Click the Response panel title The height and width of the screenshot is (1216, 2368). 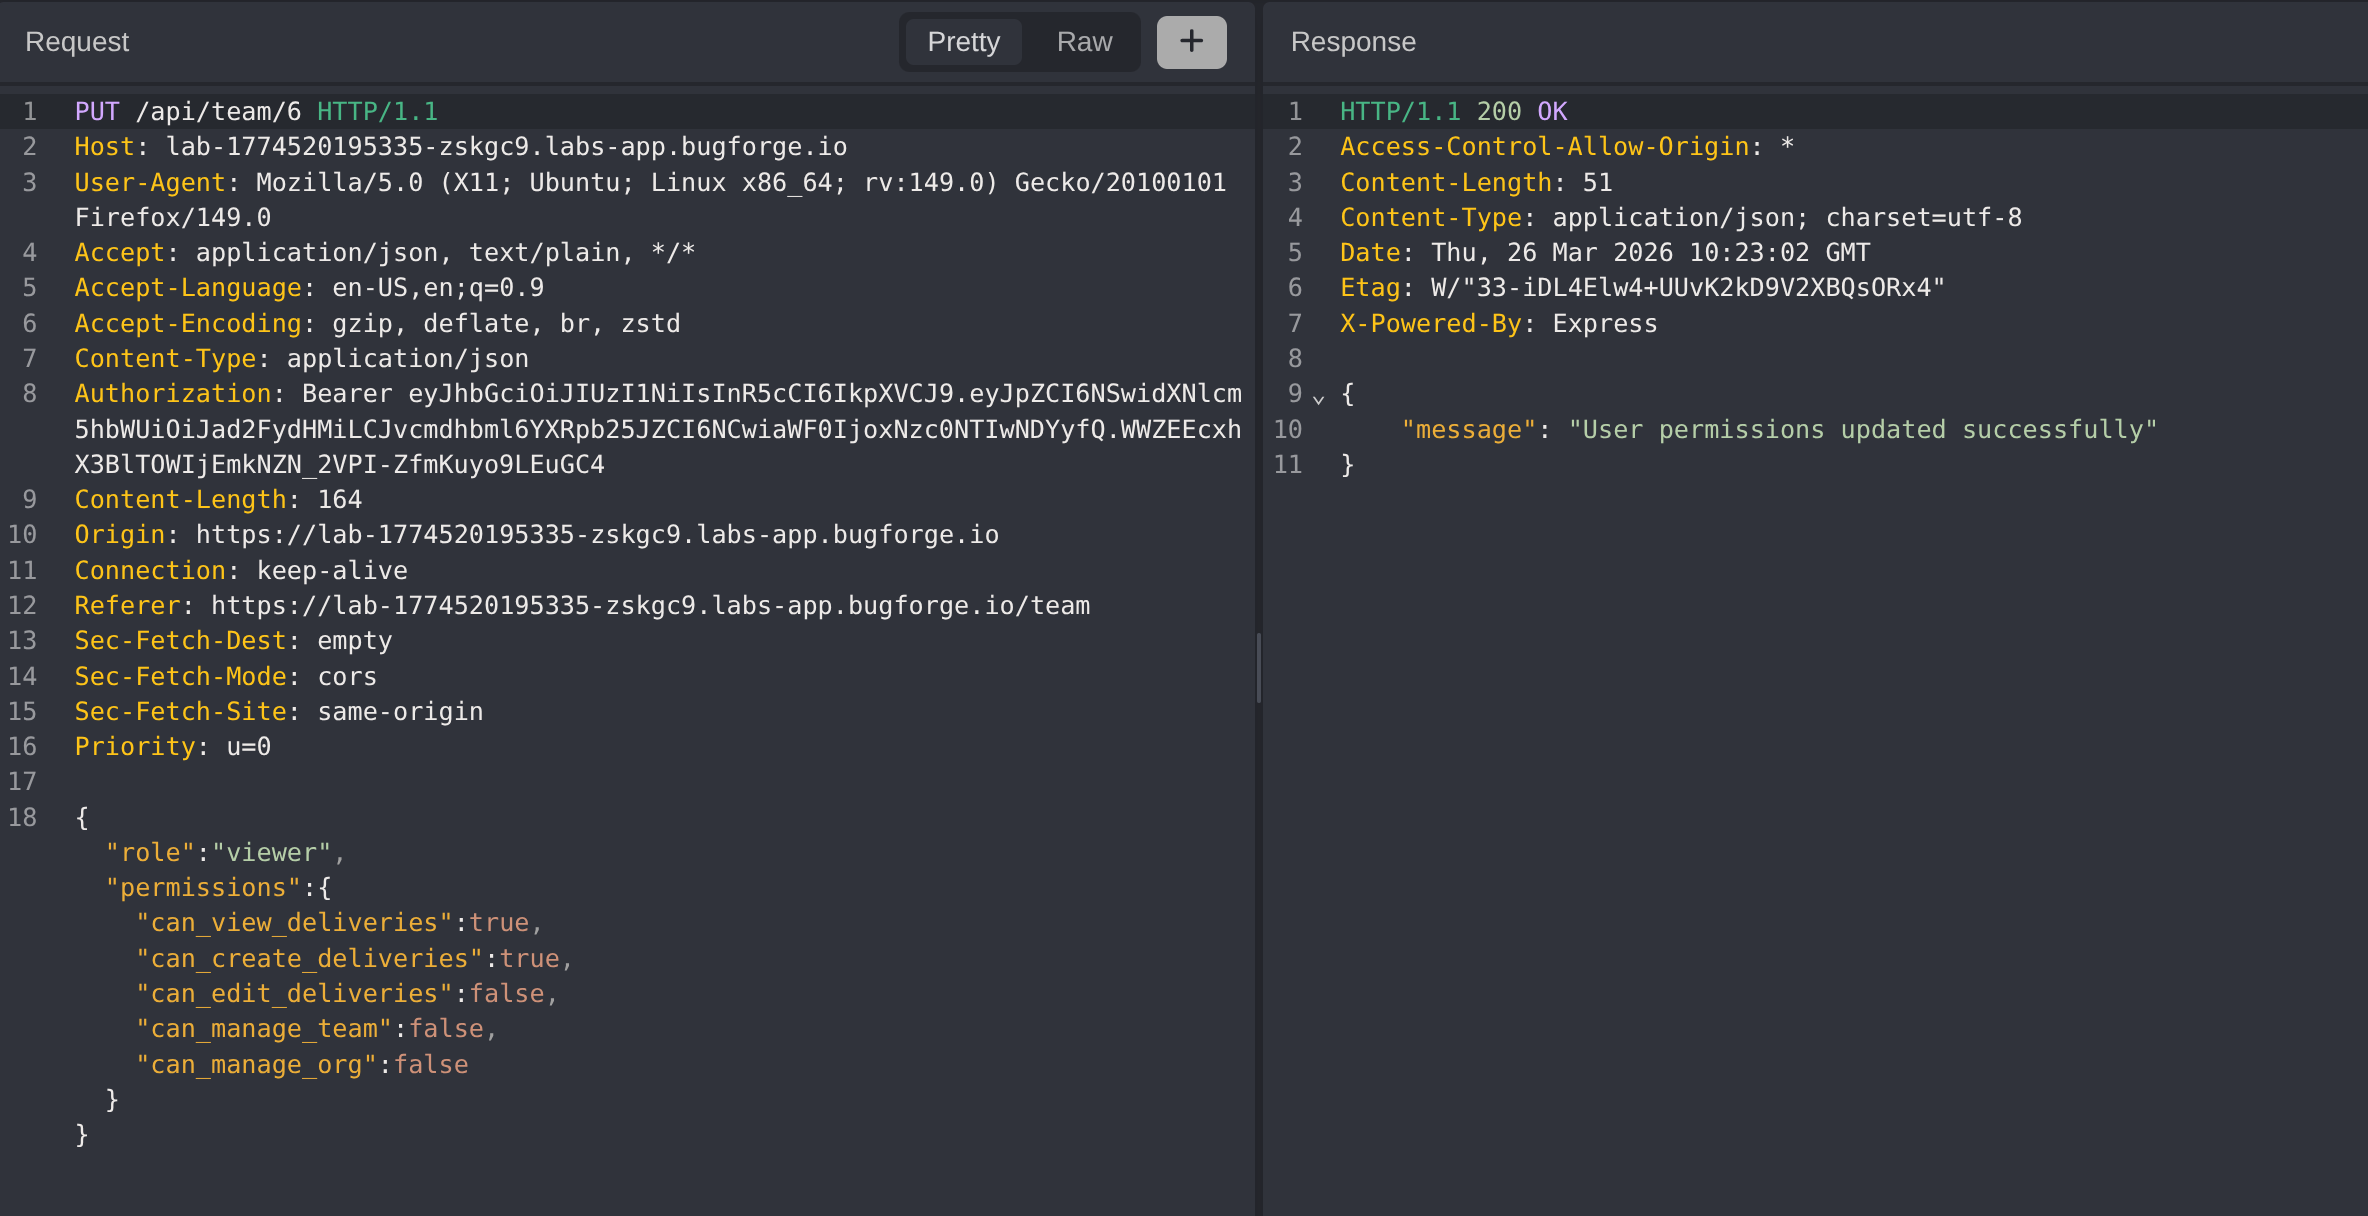[1352, 42]
